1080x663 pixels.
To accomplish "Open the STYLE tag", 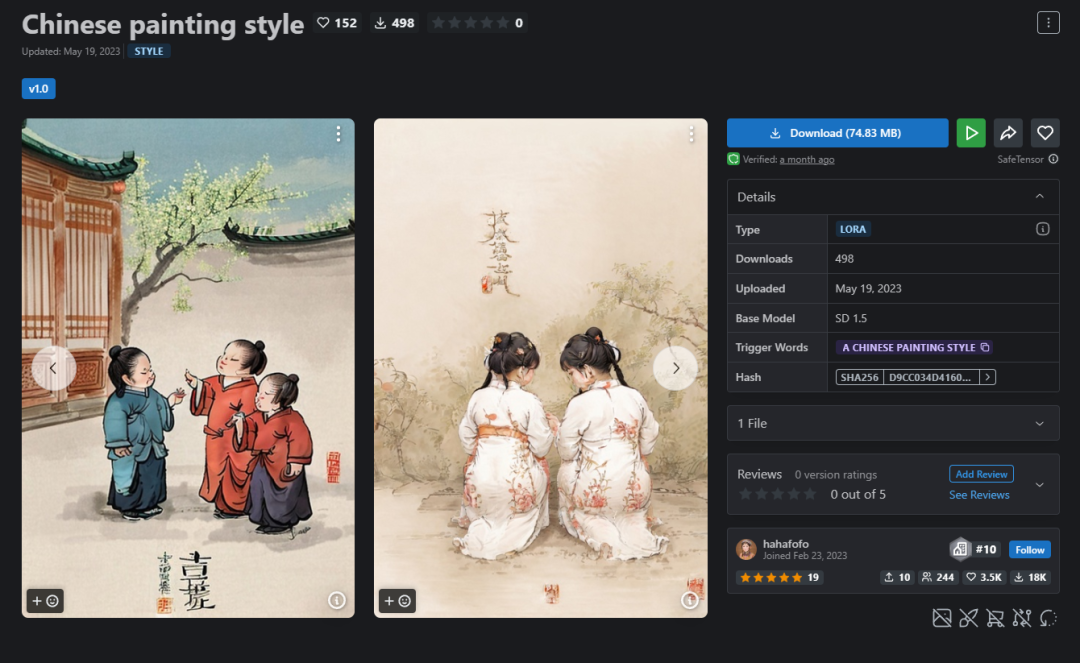I will [x=149, y=51].
